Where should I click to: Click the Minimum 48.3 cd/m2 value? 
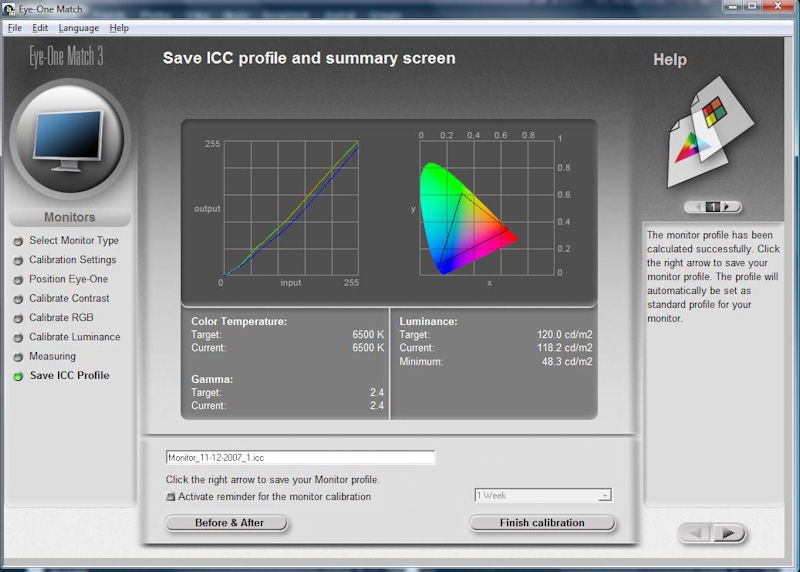pyautogui.click(x=567, y=362)
